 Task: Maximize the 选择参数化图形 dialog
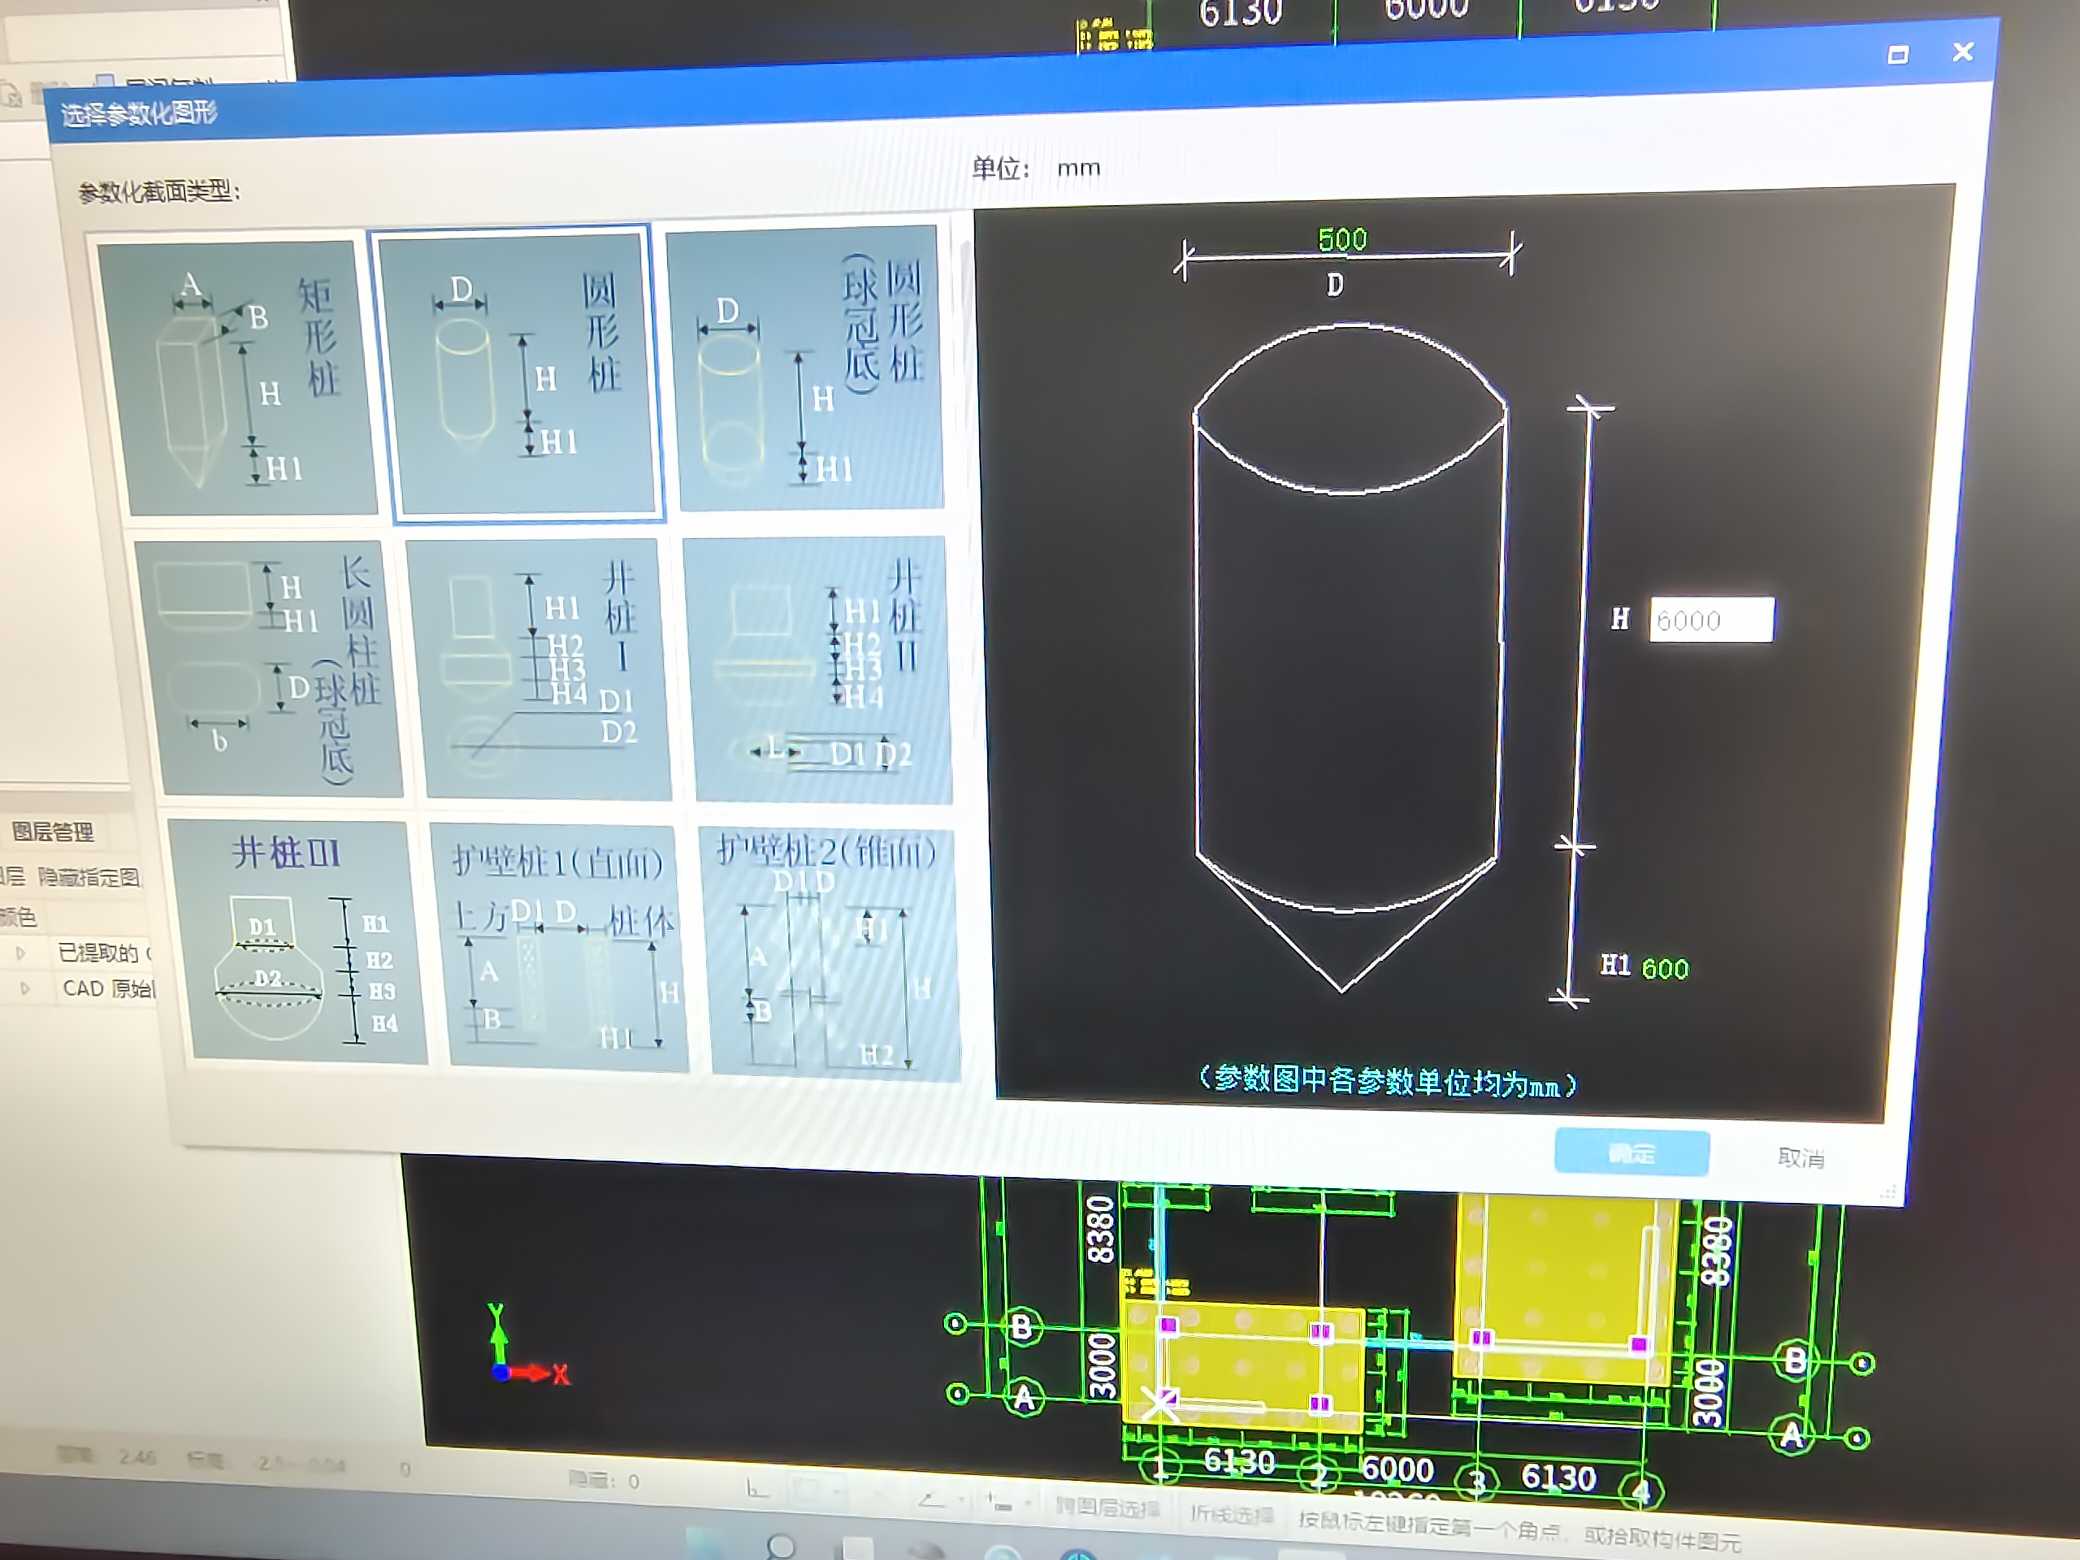coord(1898,55)
